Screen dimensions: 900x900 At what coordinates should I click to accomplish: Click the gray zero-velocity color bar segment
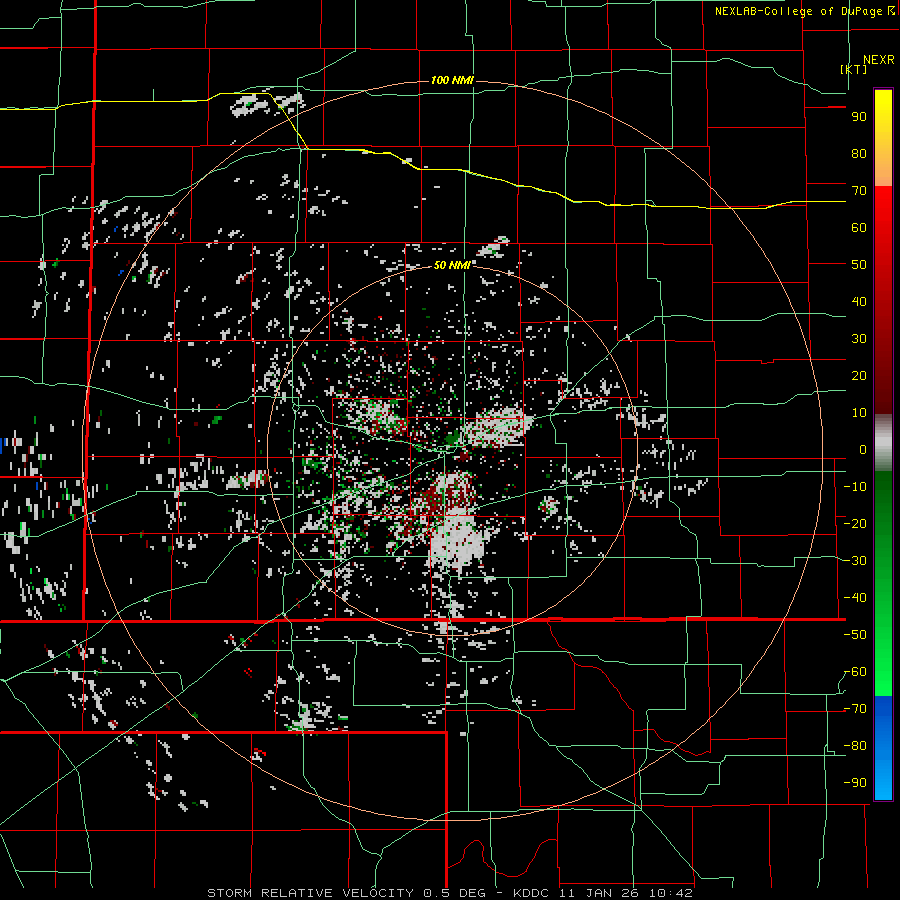883,443
